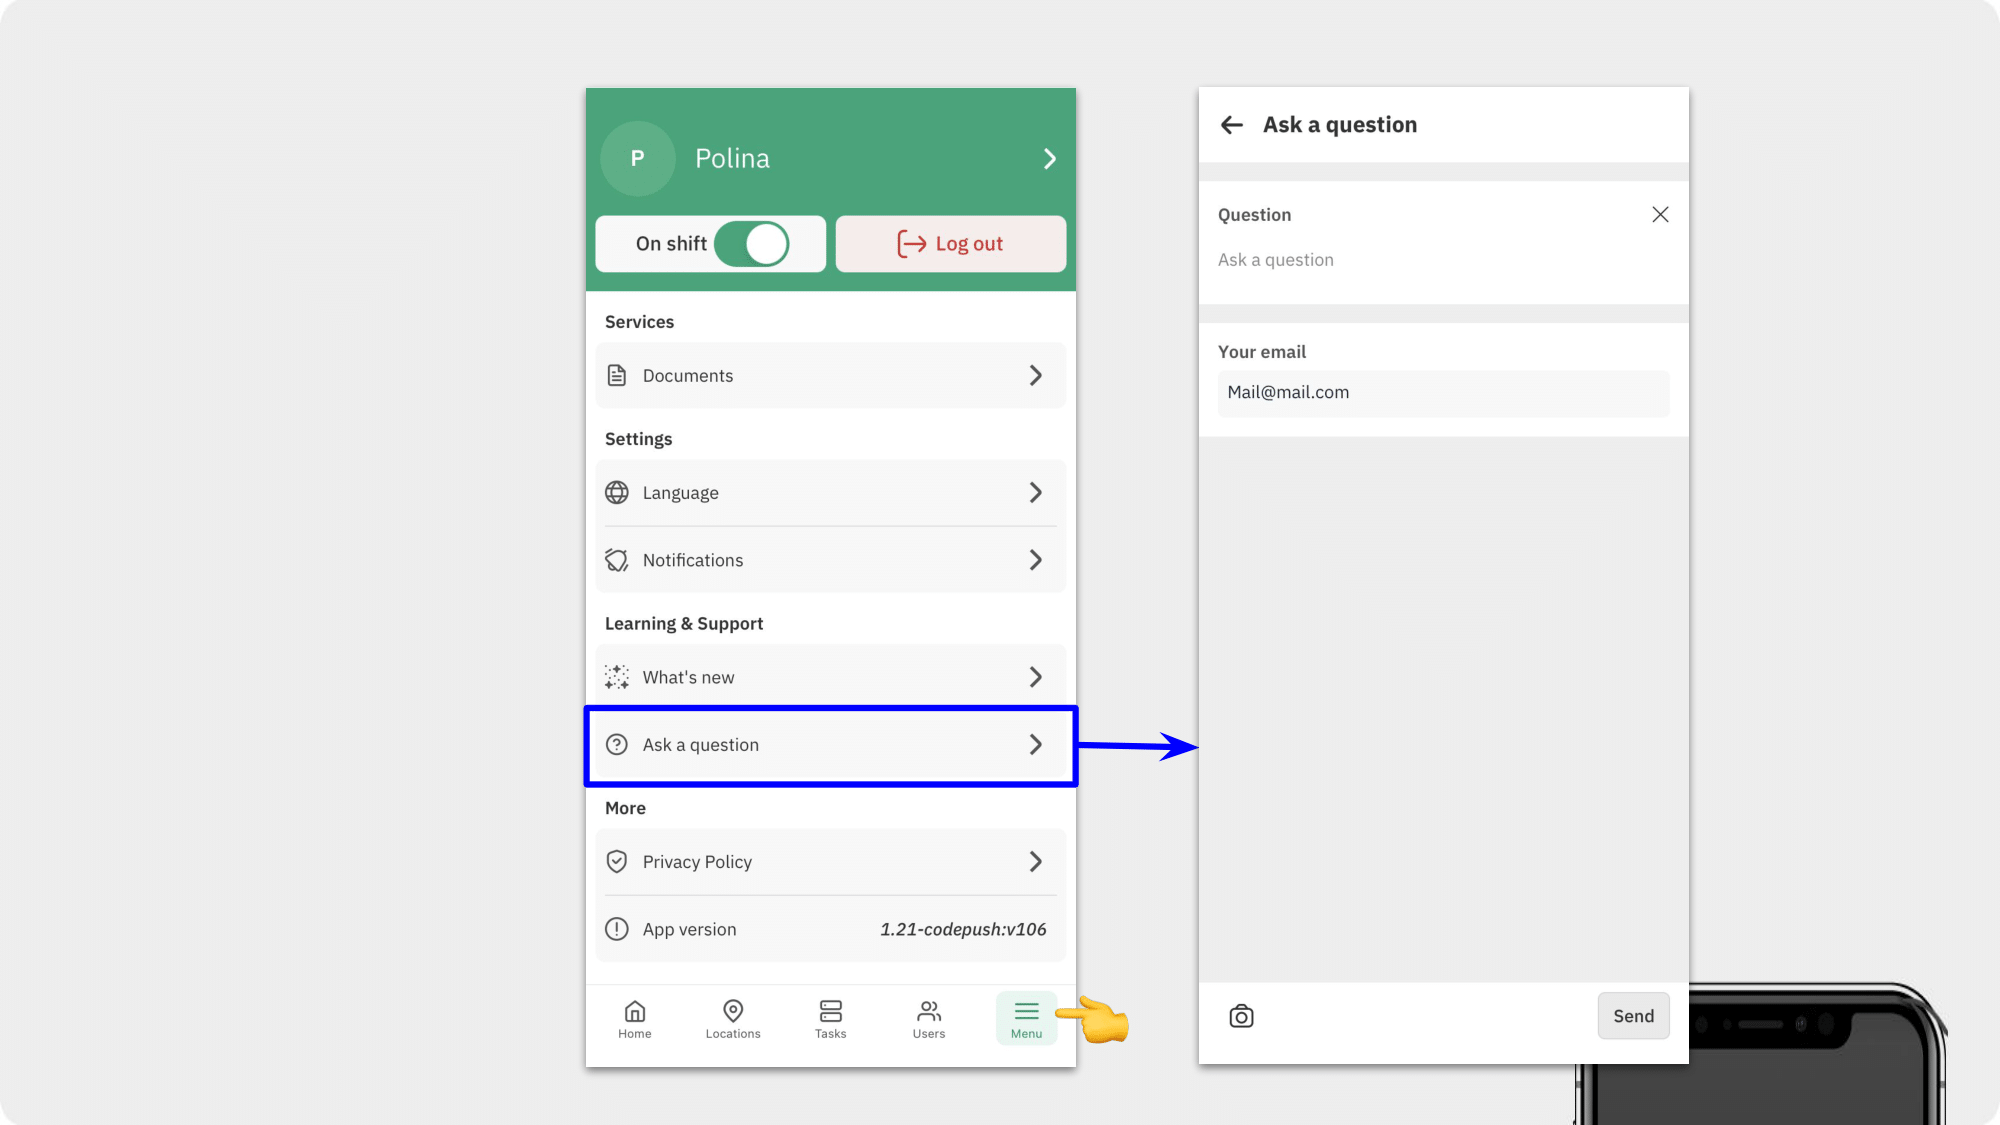The width and height of the screenshot is (2000, 1125).
Task: Tap the Send button in Ask a question
Action: pyautogui.click(x=1633, y=1014)
